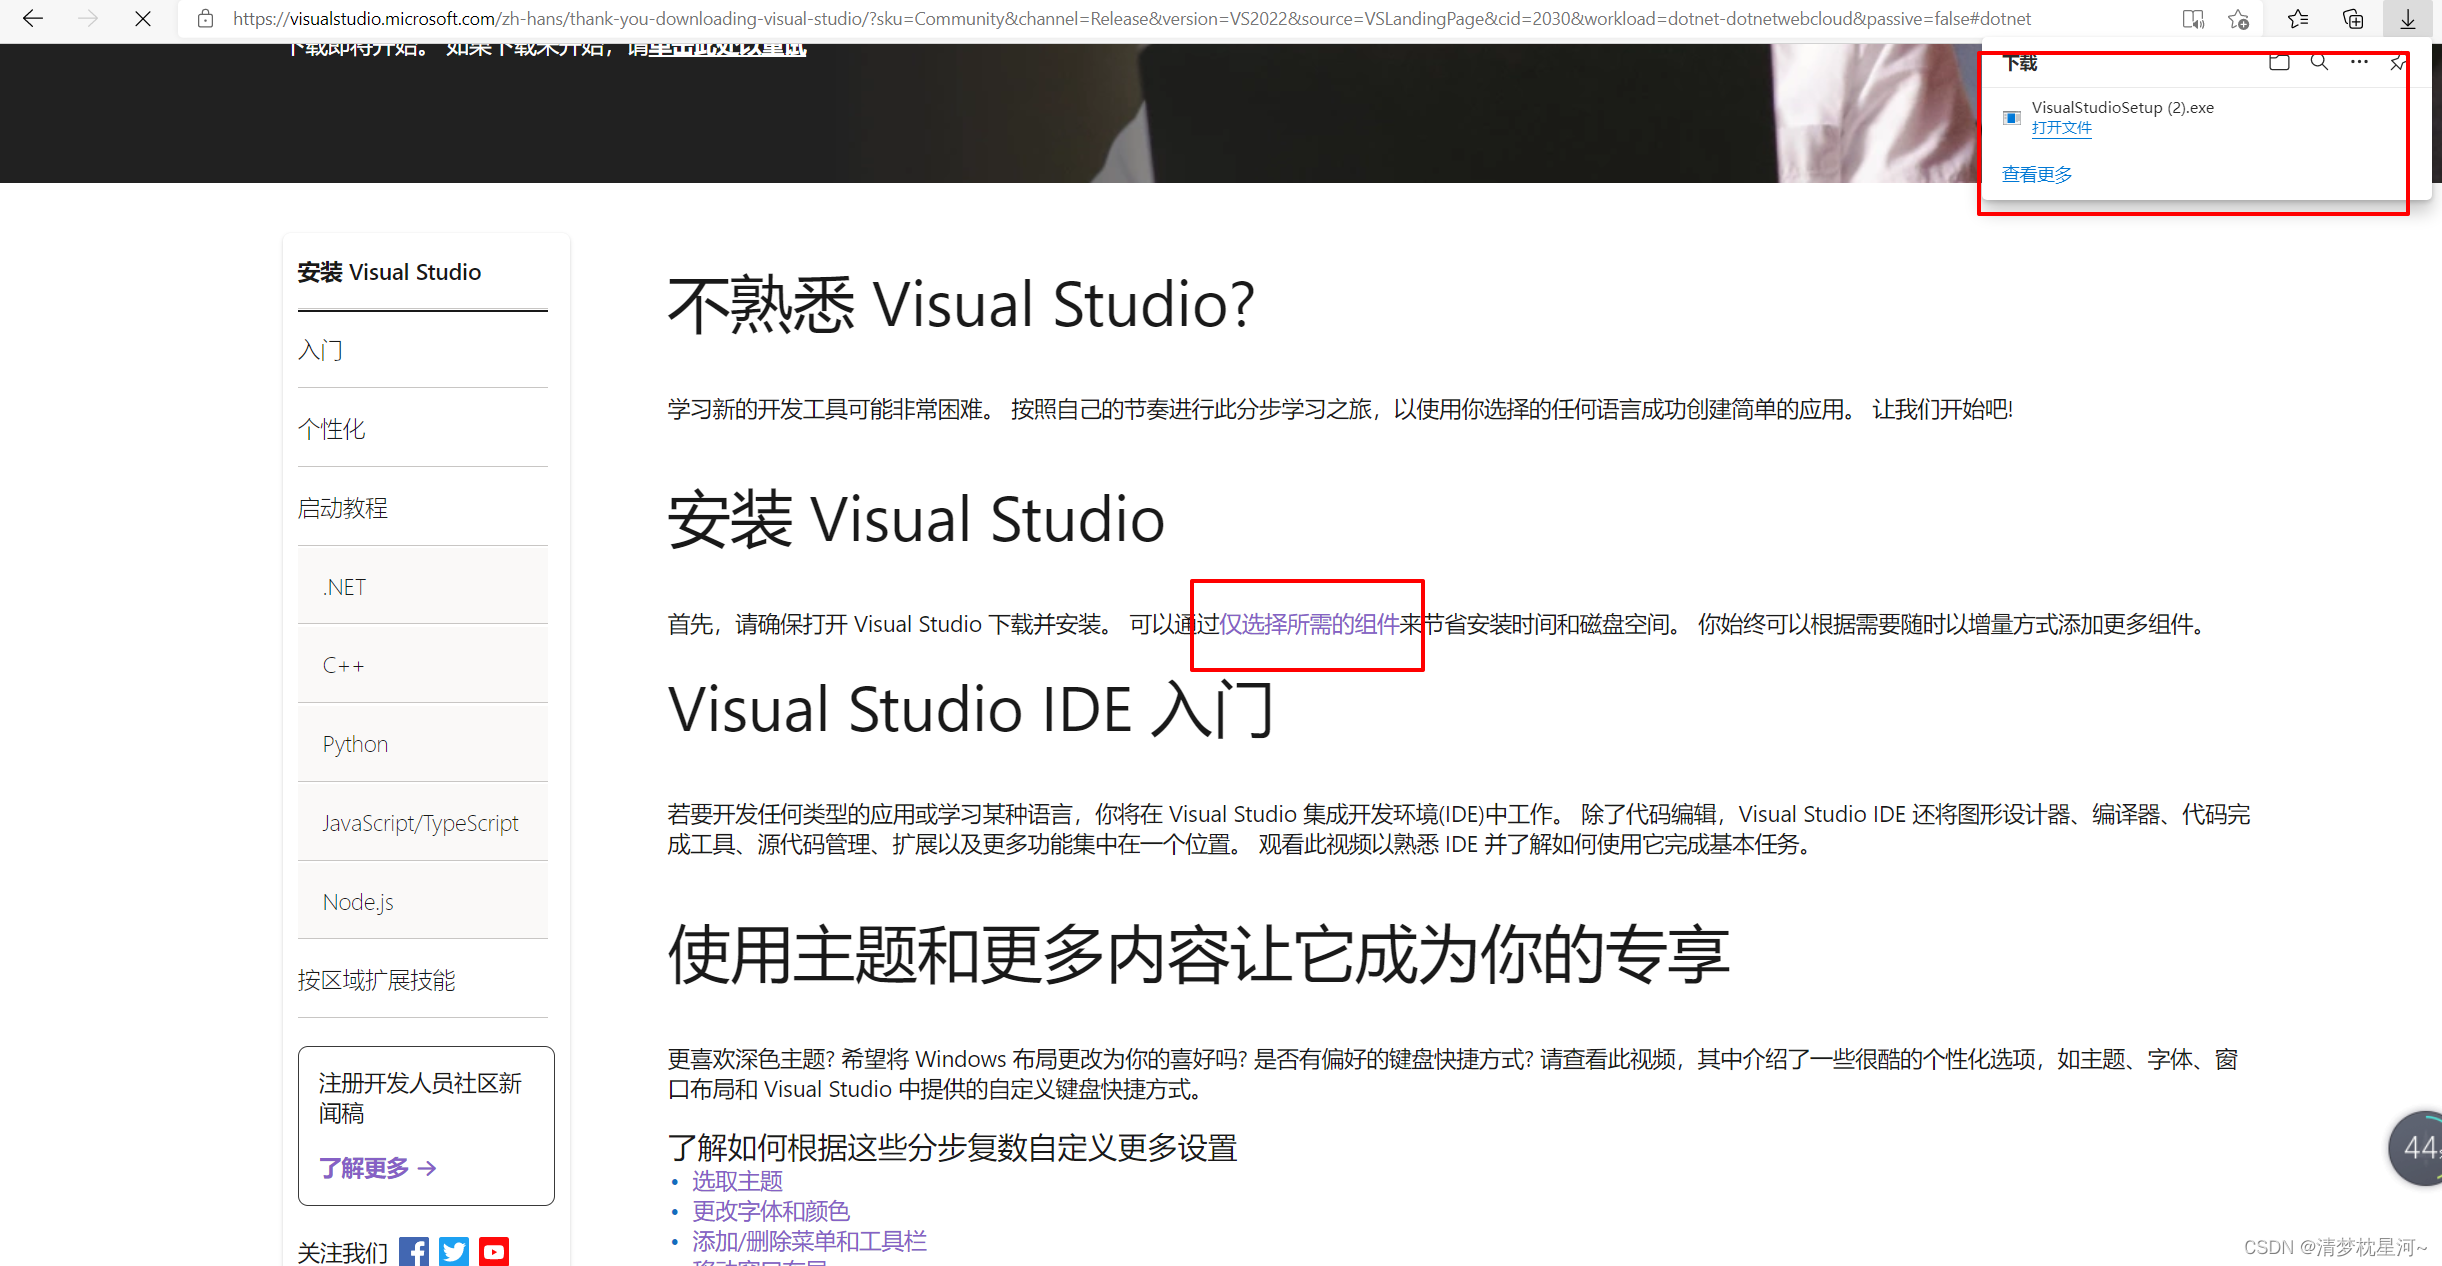Open the Favorites list icon
Screen dimensions: 2442x1266
pyautogui.click(x=2298, y=18)
